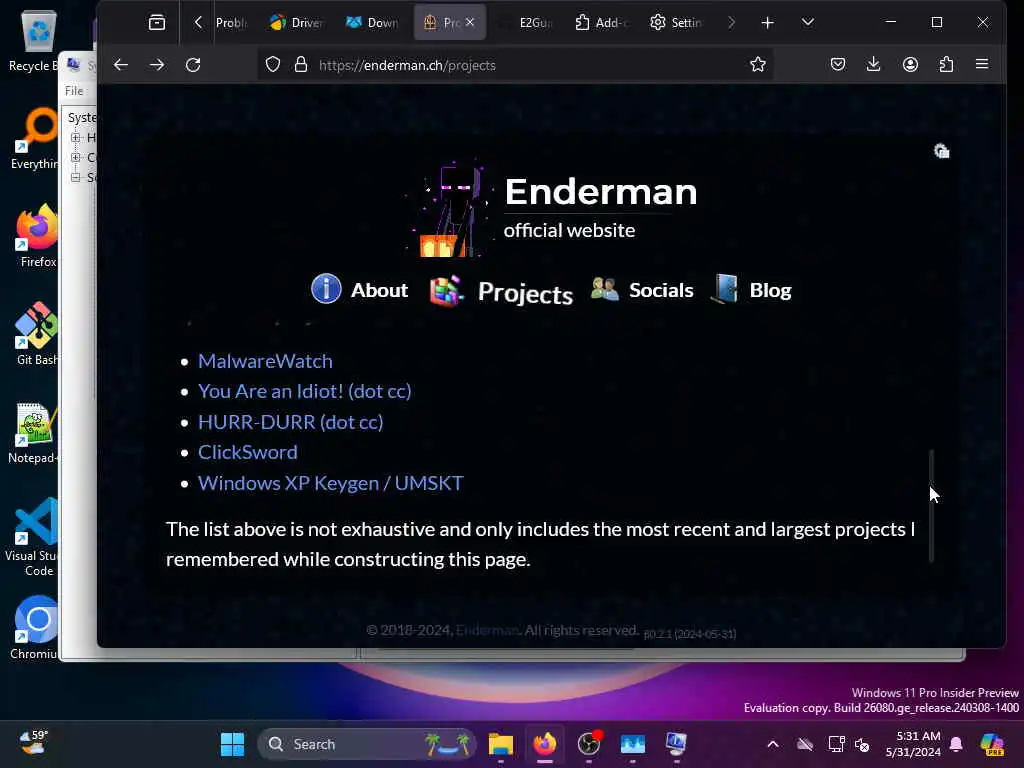Open Firefox desktop shortcut
Image resolution: width=1024 pixels, height=768 pixels.
[37, 236]
